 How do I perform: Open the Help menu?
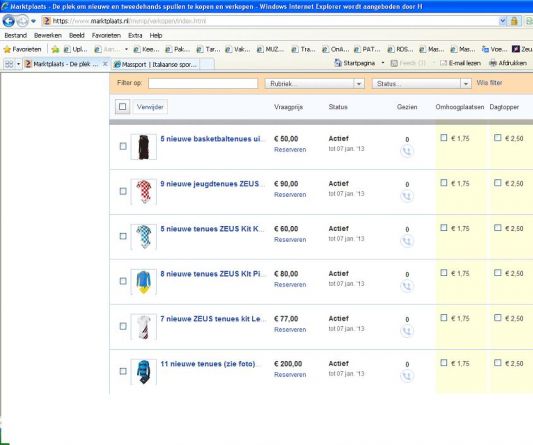156,35
